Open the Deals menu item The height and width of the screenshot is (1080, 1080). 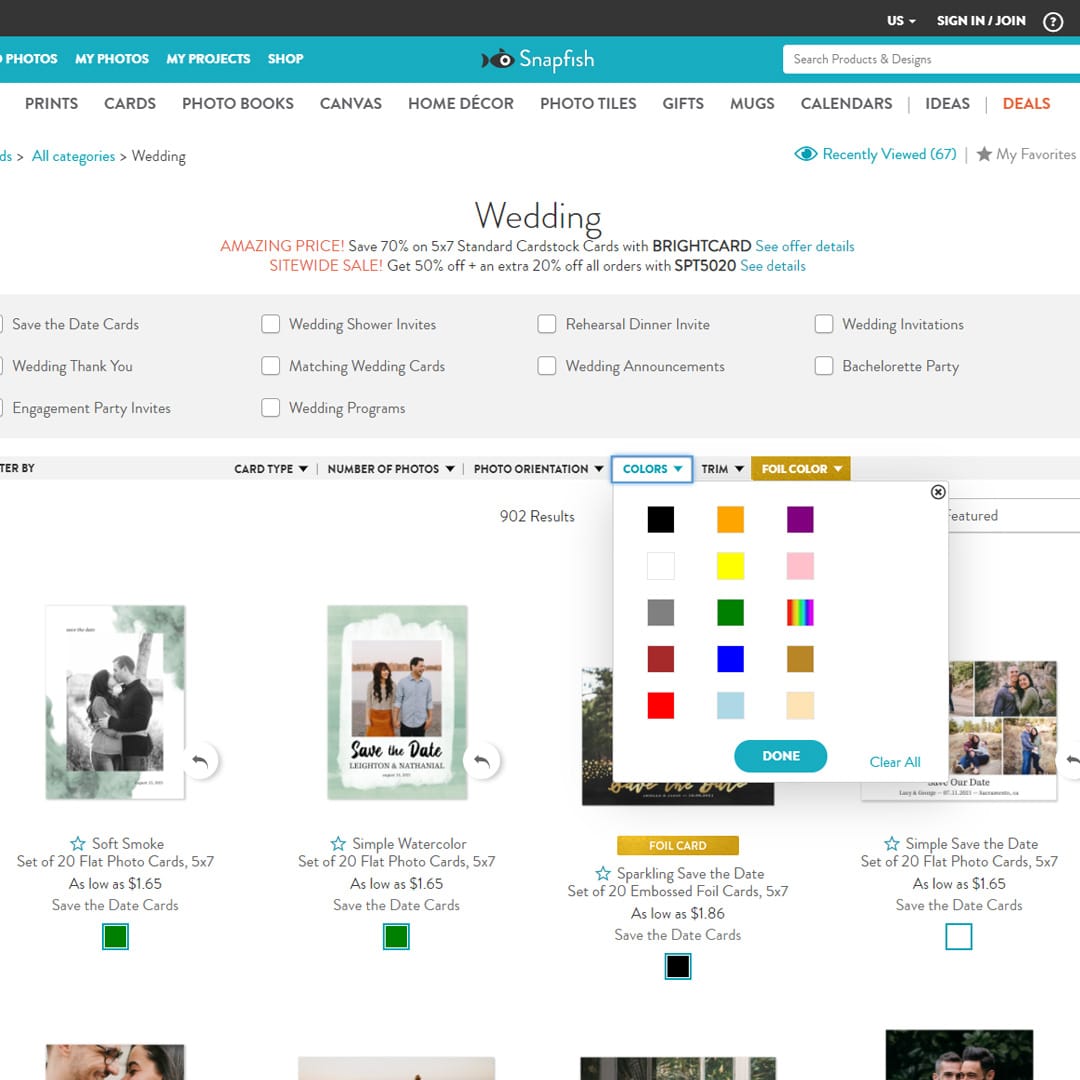click(1026, 103)
